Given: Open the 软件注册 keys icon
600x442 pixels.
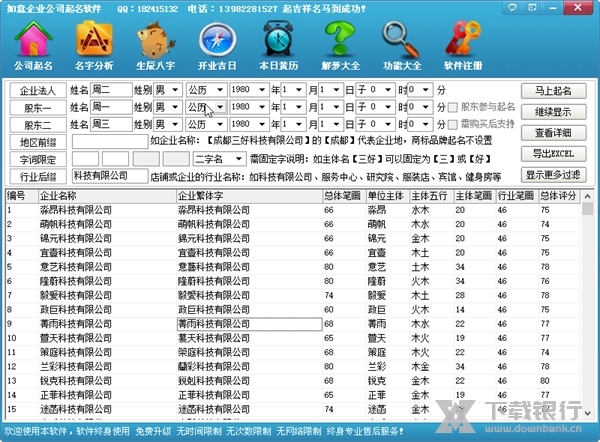Looking at the screenshot, I should tap(463, 45).
